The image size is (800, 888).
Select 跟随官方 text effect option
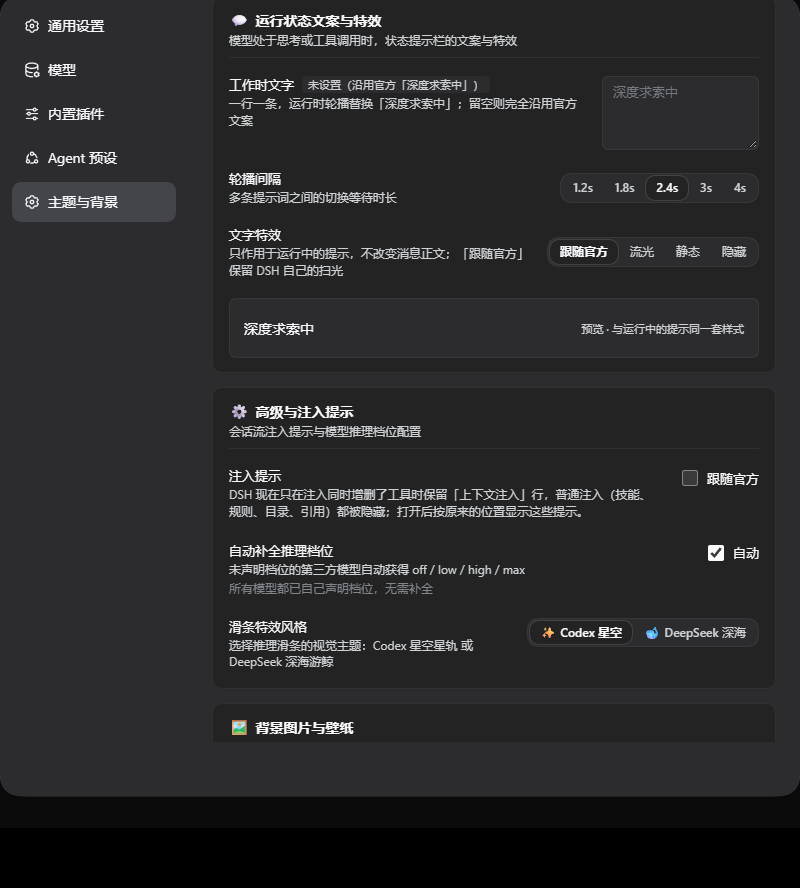pos(584,251)
